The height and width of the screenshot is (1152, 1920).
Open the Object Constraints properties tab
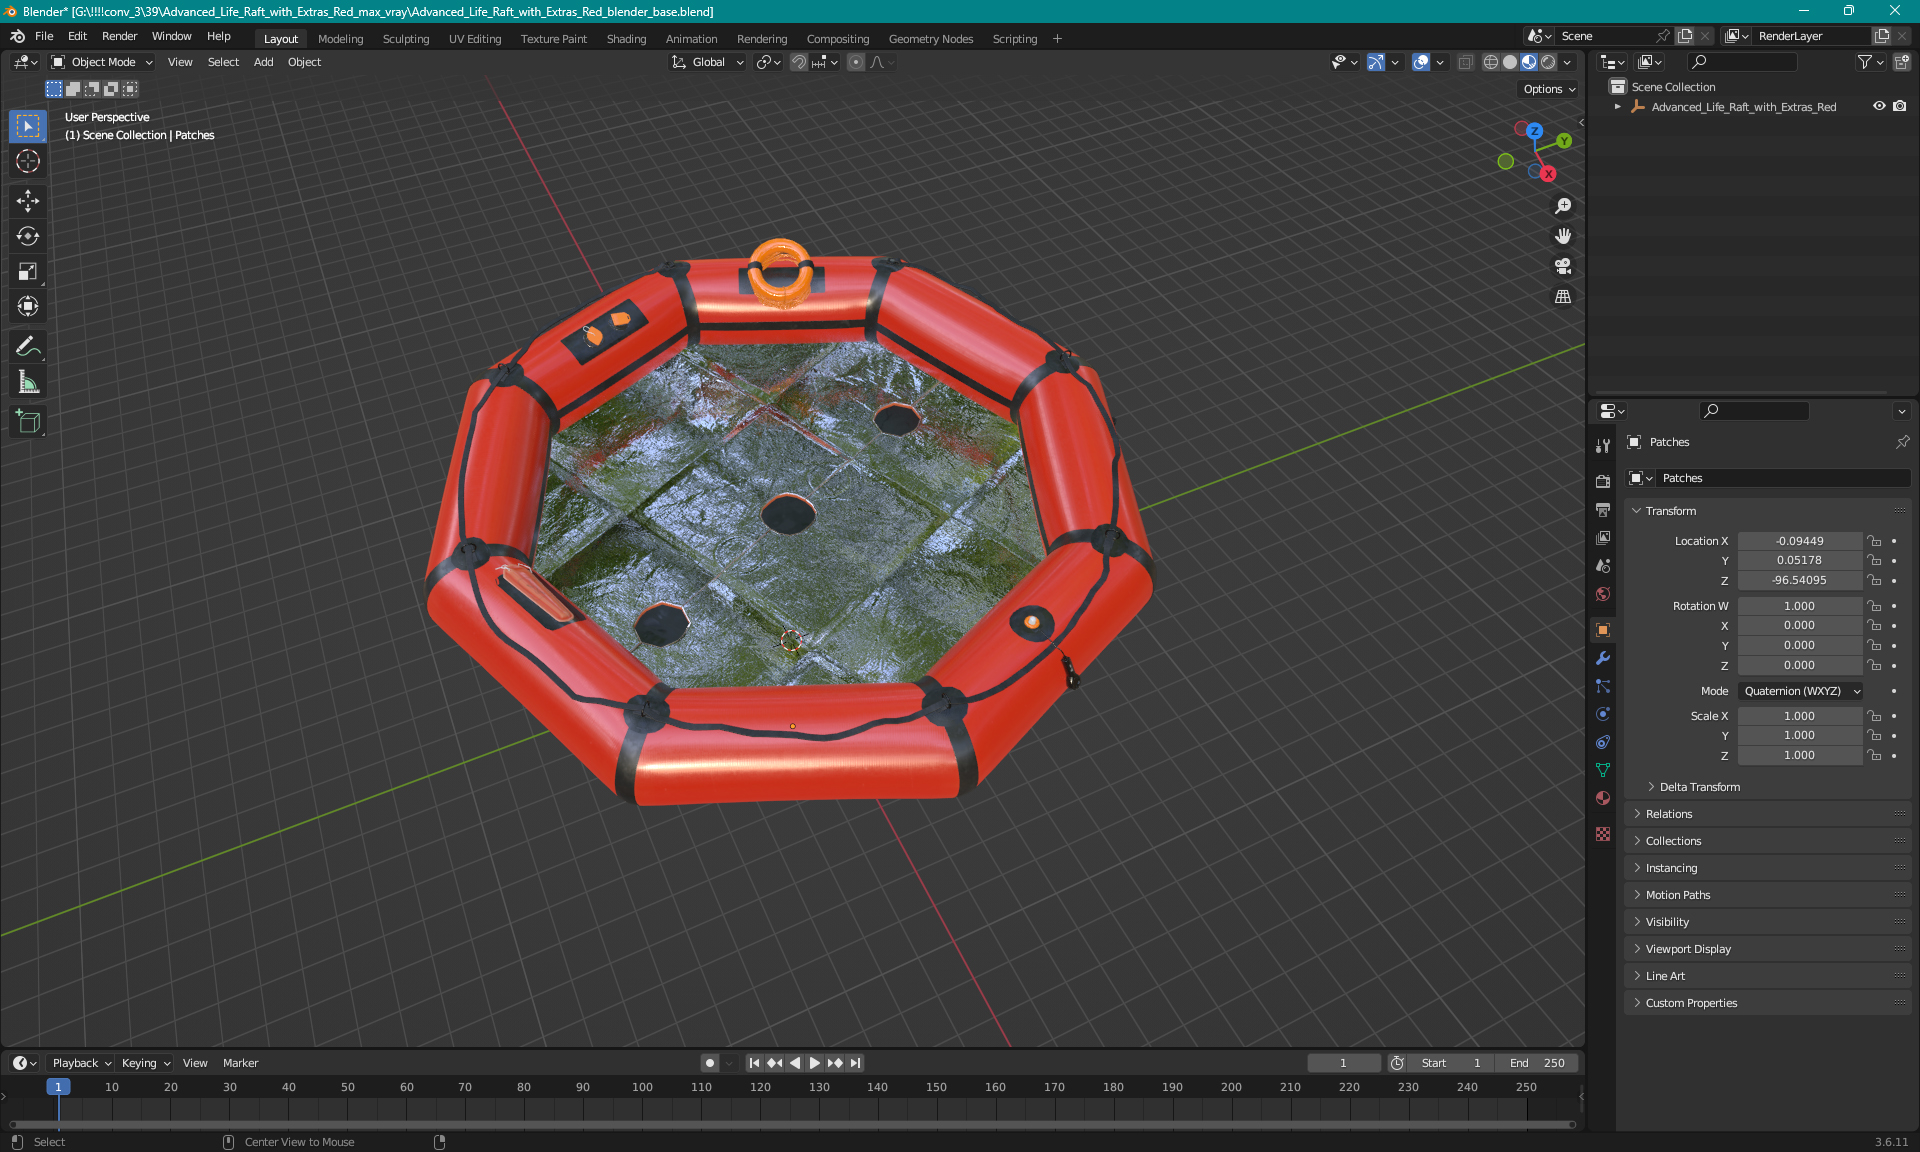(1603, 742)
